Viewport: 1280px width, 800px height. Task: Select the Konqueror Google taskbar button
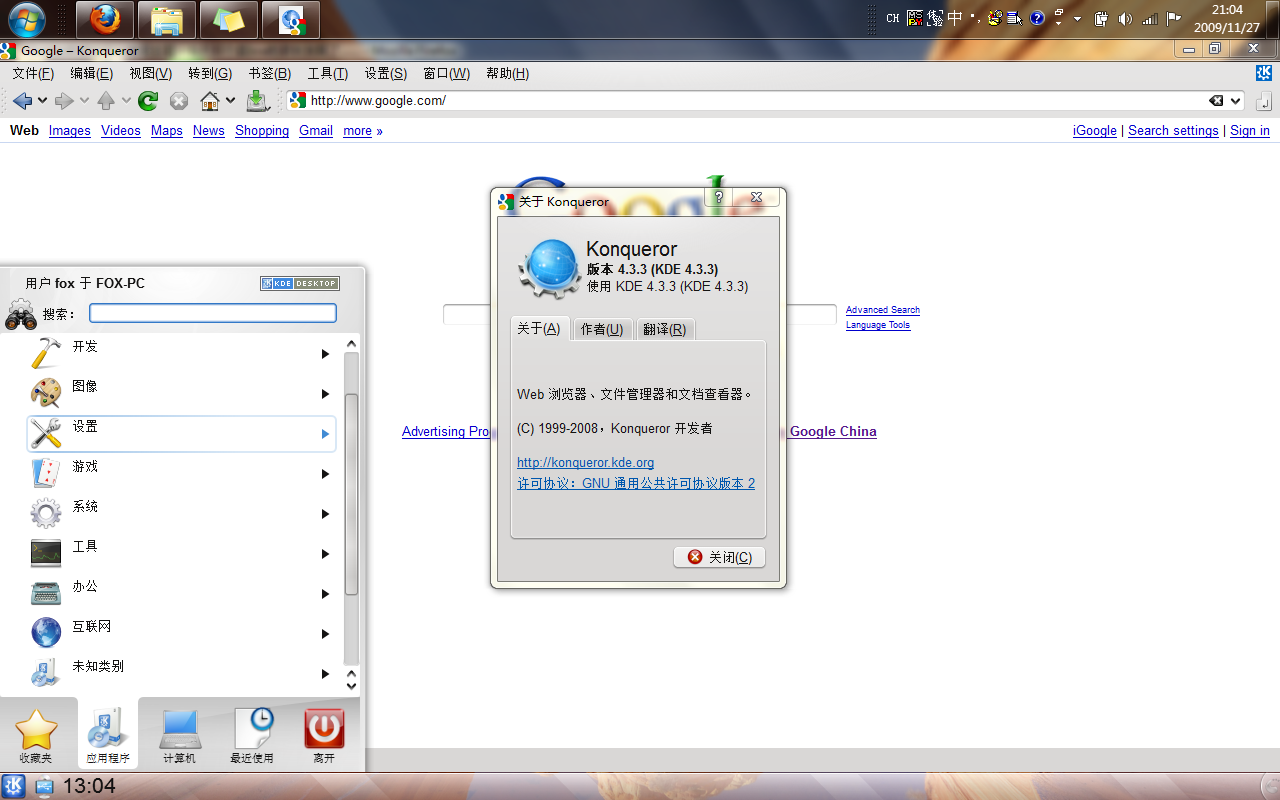click(x=291, y=19)
